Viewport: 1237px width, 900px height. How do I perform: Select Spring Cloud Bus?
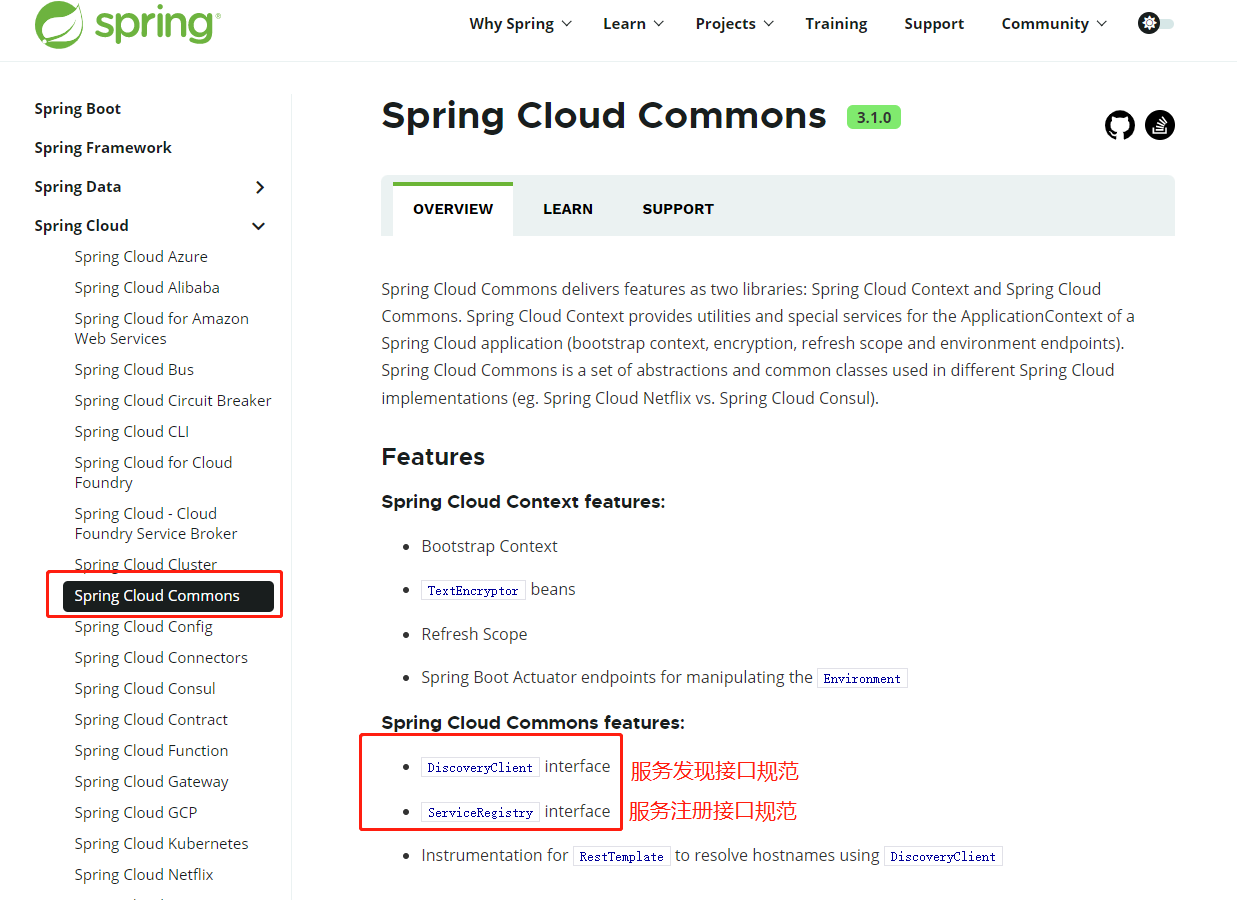pos(134,370)
